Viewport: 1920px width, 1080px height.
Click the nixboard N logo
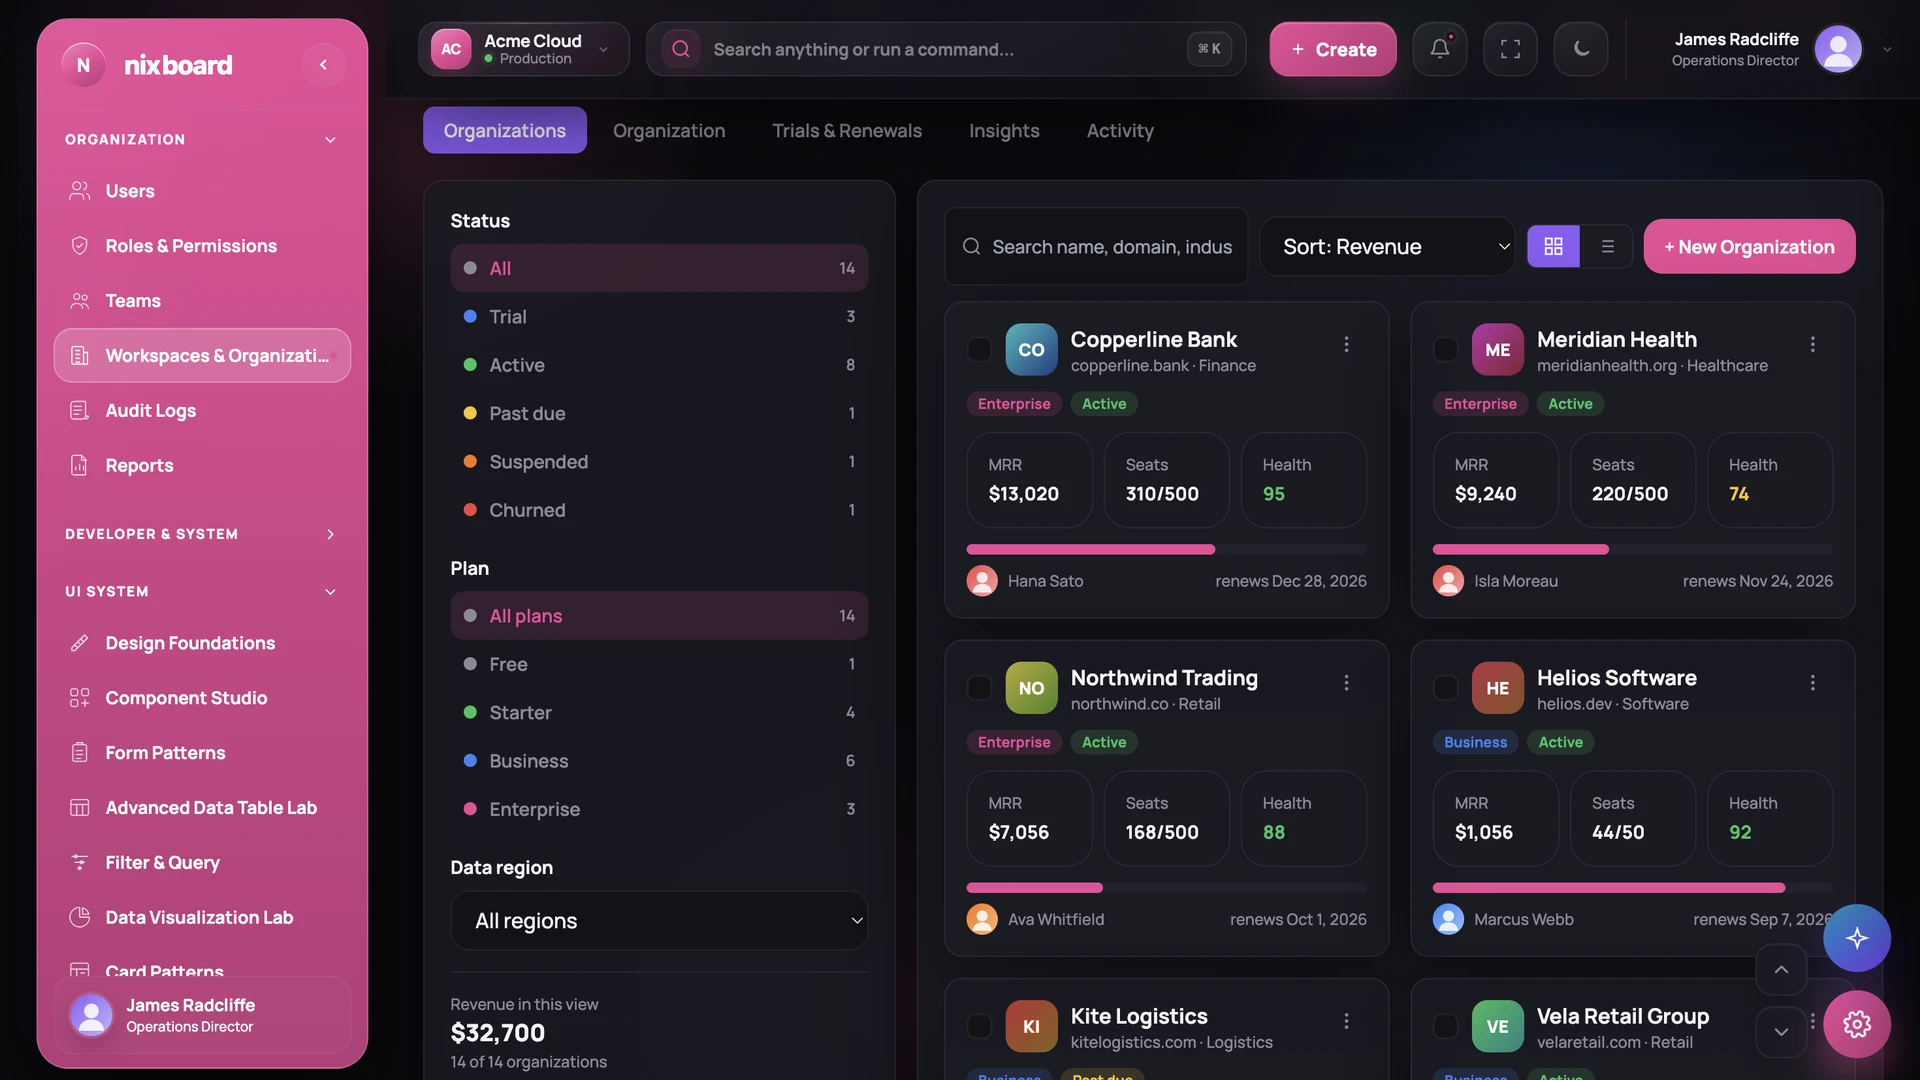pos(83,65)
